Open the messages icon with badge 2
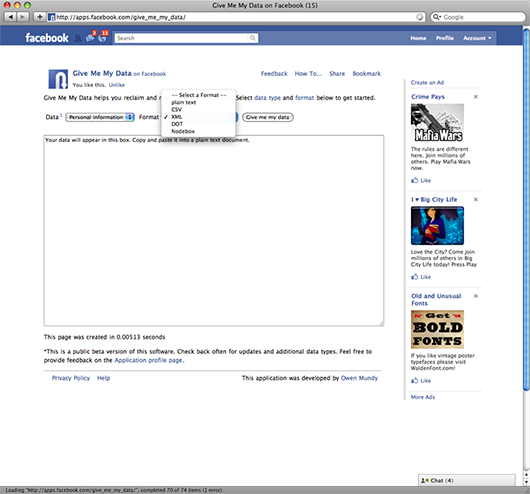530x494 pixels. (x=91, y=37)
